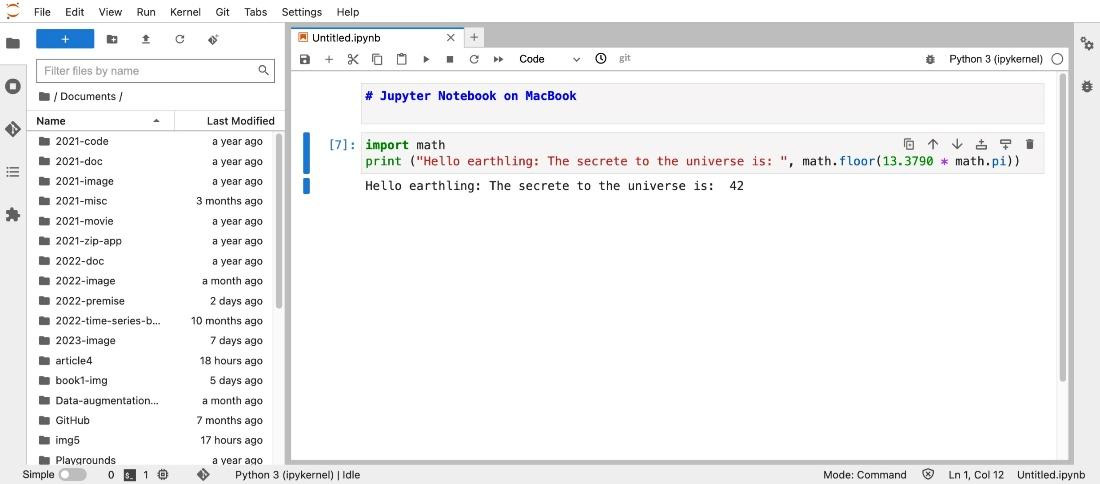The image size is (1100, 484).
Task: Open the Property Inspector gears icon
Action: pyautogui.click(x=1087, y=43)
